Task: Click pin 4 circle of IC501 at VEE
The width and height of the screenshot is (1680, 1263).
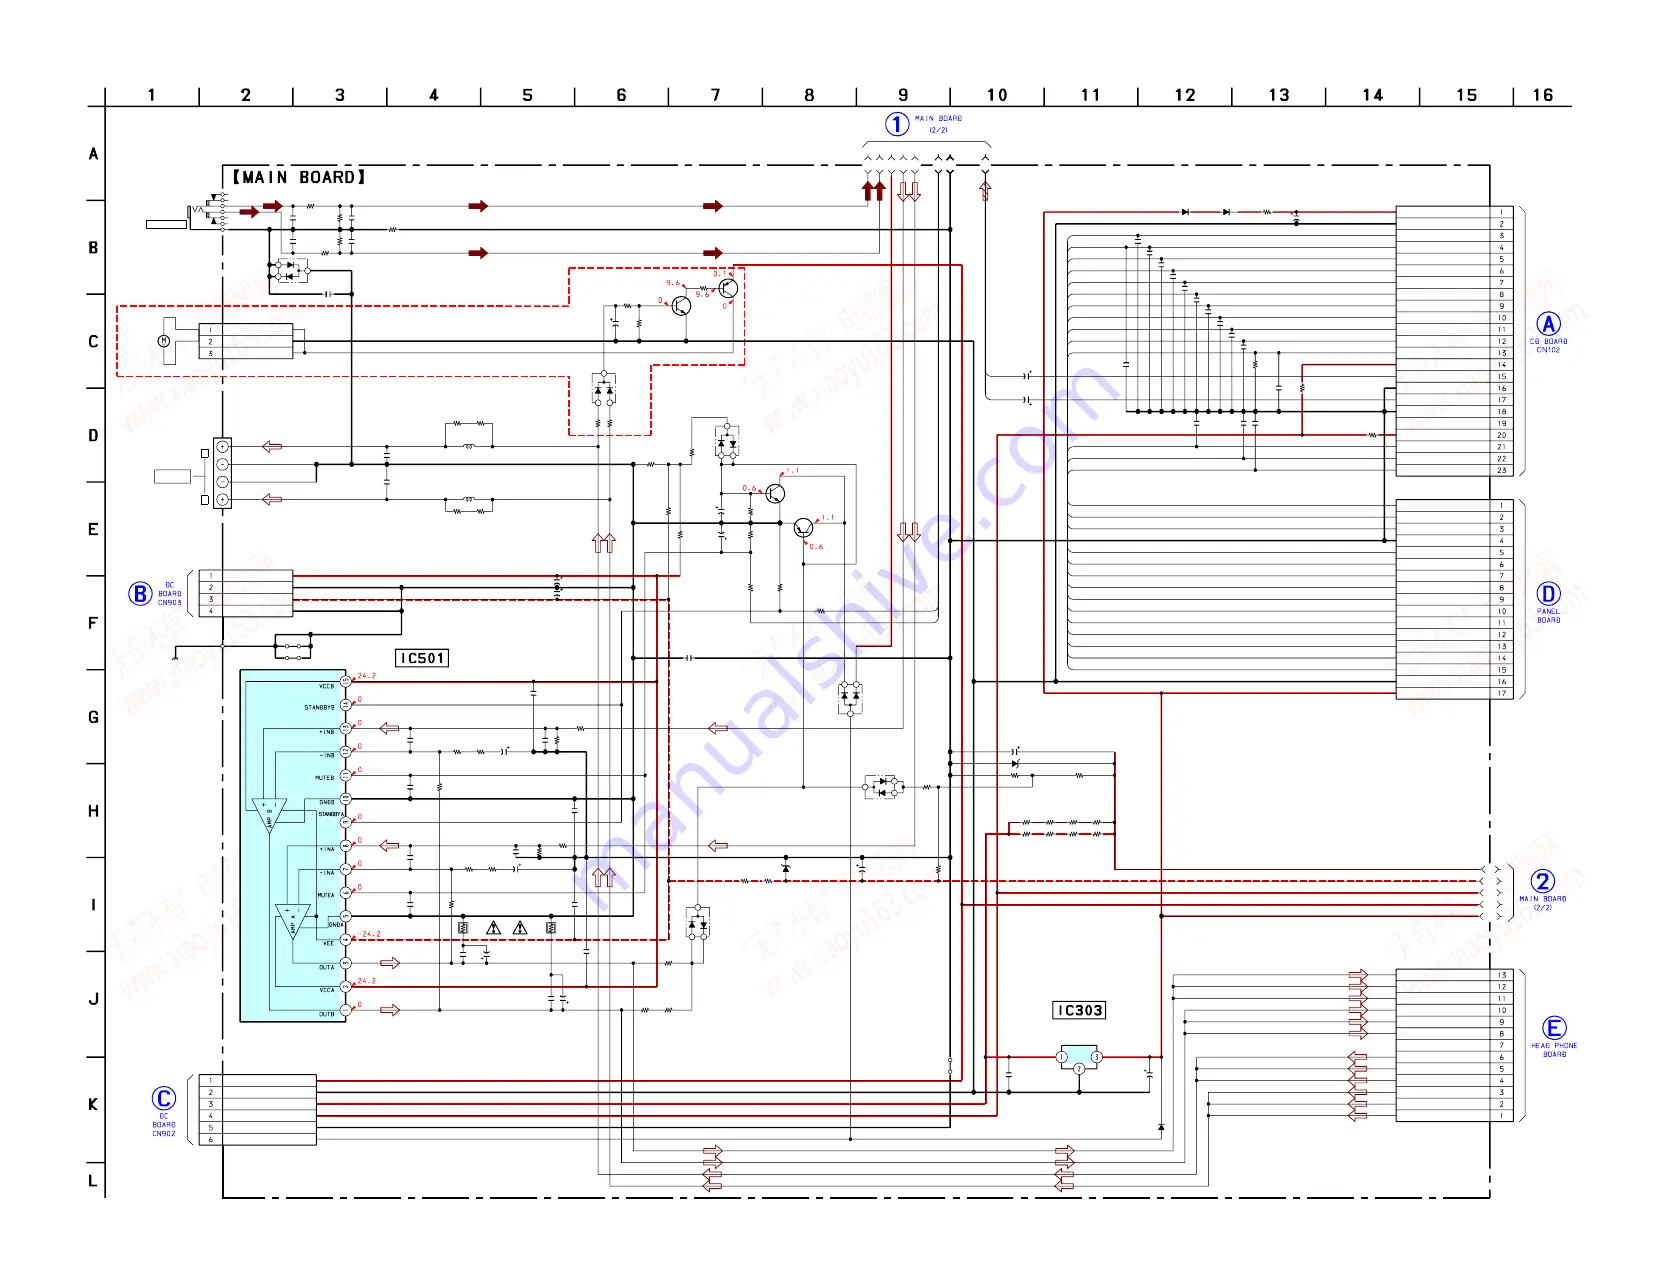Action: click(x=346, y=940)
